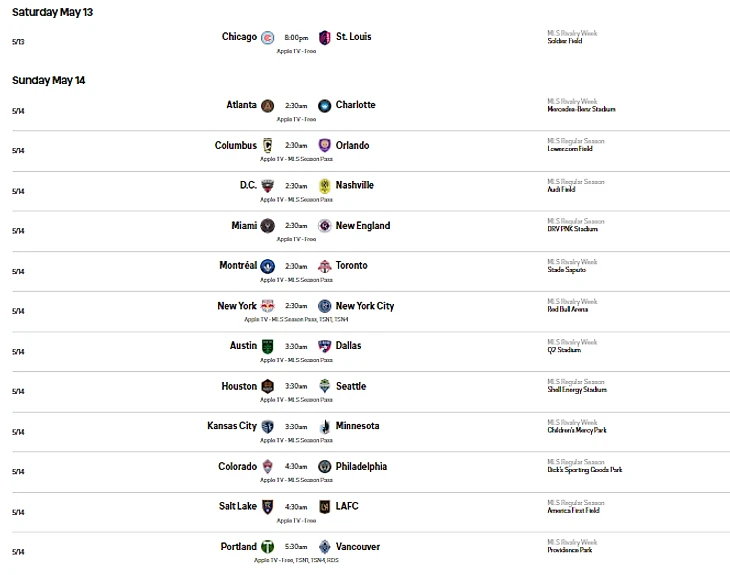Viewport: 730px width, 575px height.
Task: Click the 8:00pm Chicago vs St. Louis kickoff time
Action: click(x=296, y=38)
